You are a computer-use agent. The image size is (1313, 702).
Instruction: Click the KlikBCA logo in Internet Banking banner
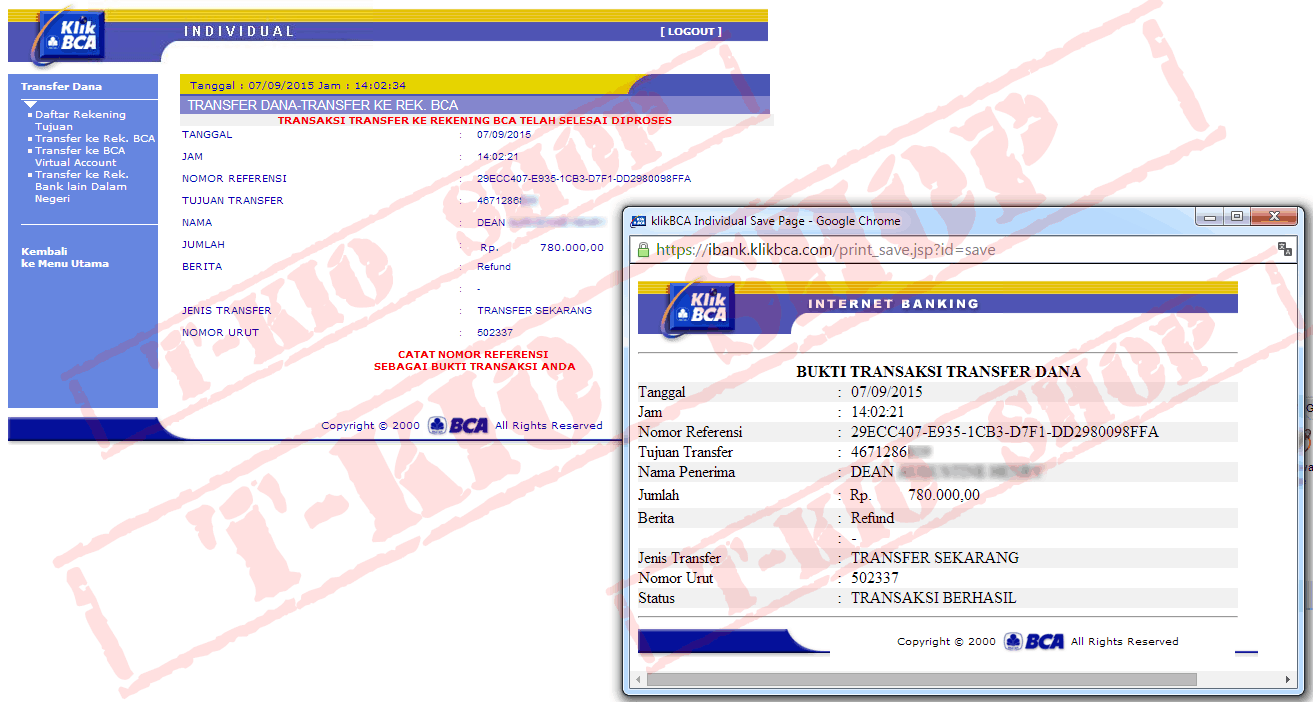699,307
